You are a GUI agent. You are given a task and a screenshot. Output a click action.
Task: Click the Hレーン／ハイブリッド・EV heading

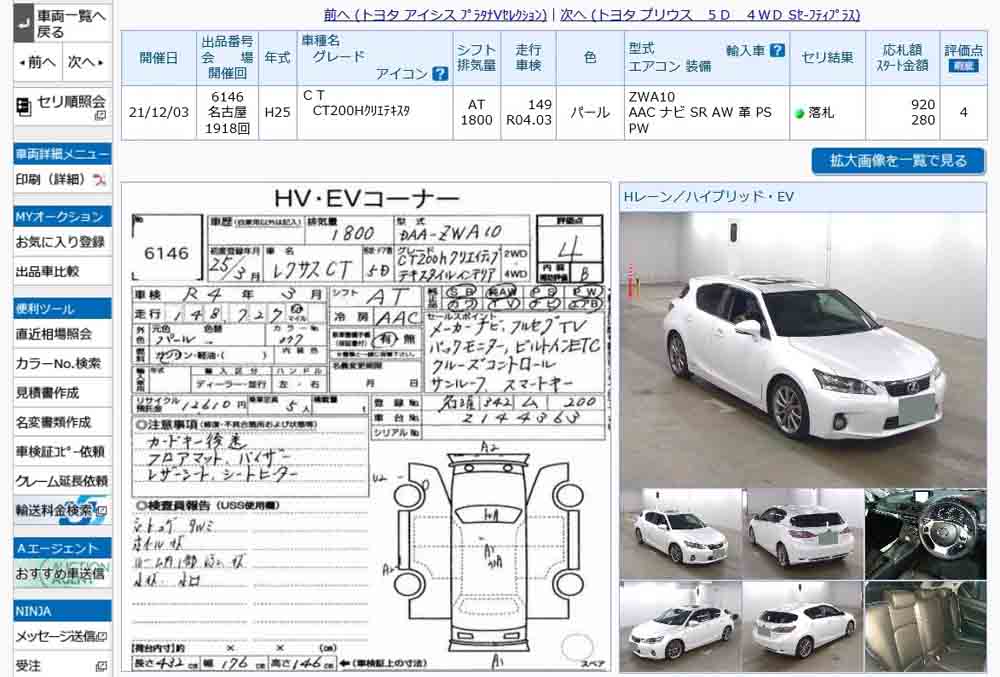point(709,197)
